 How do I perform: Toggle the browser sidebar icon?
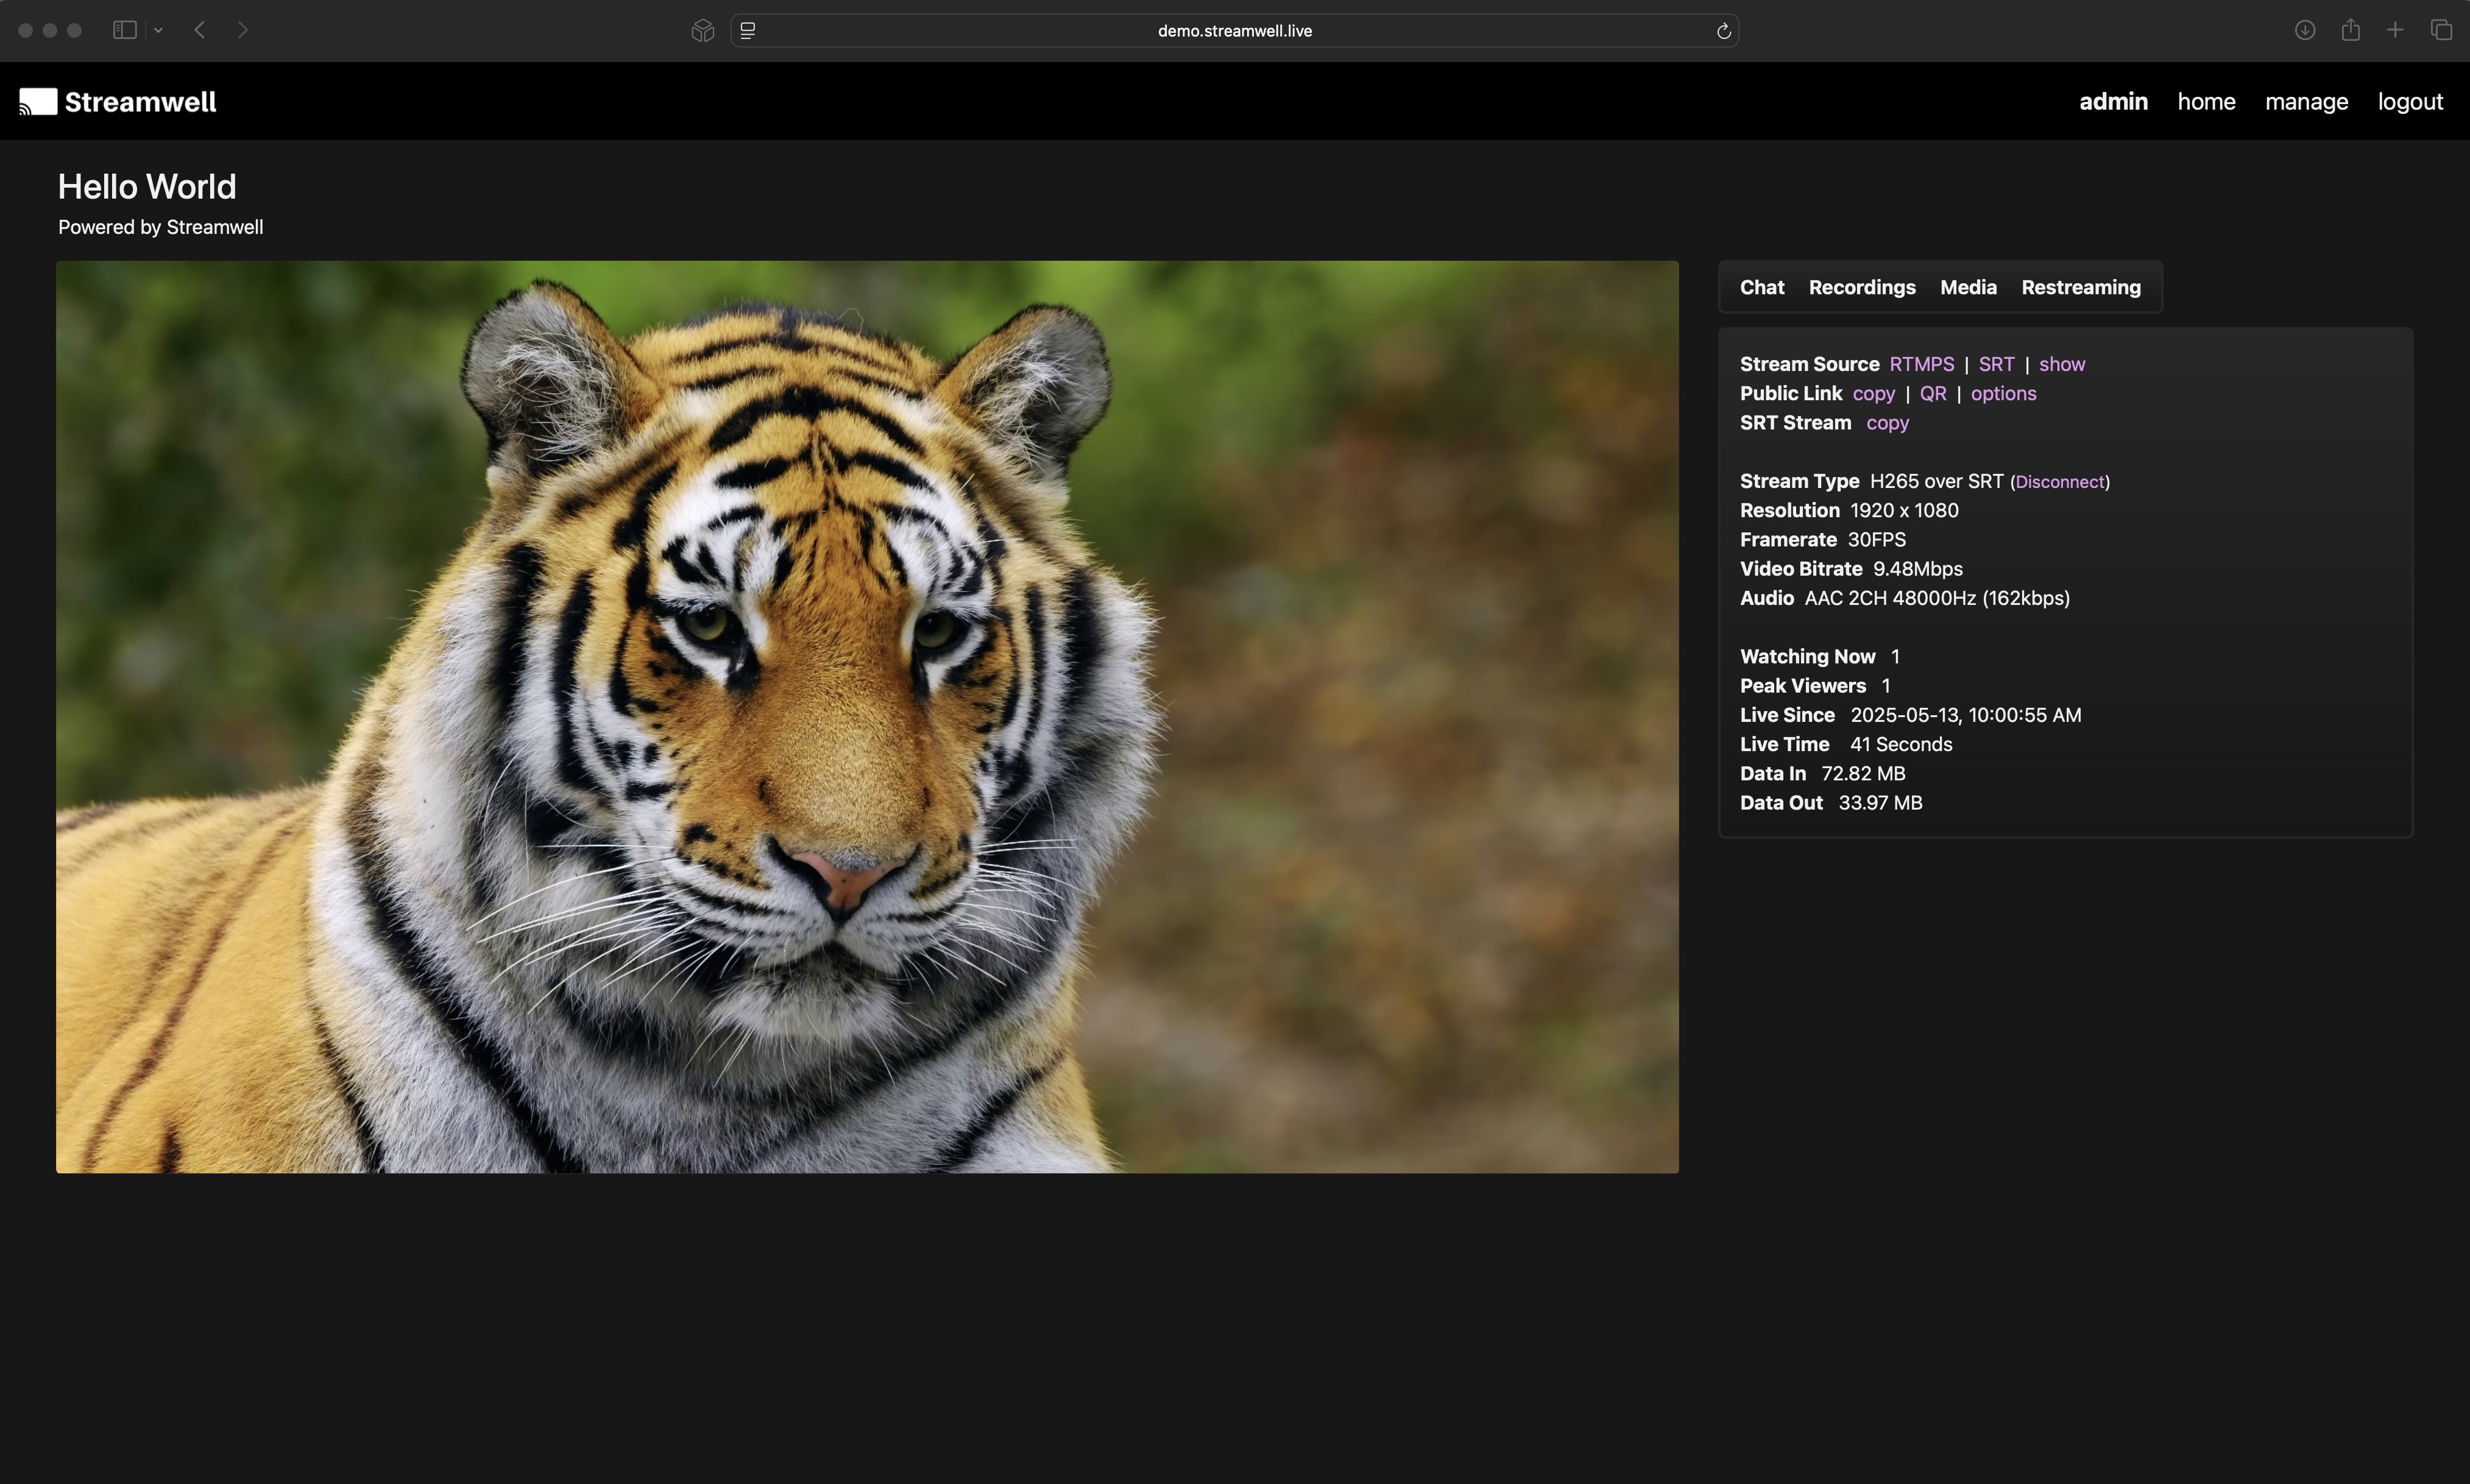click(x=125, y=30)
